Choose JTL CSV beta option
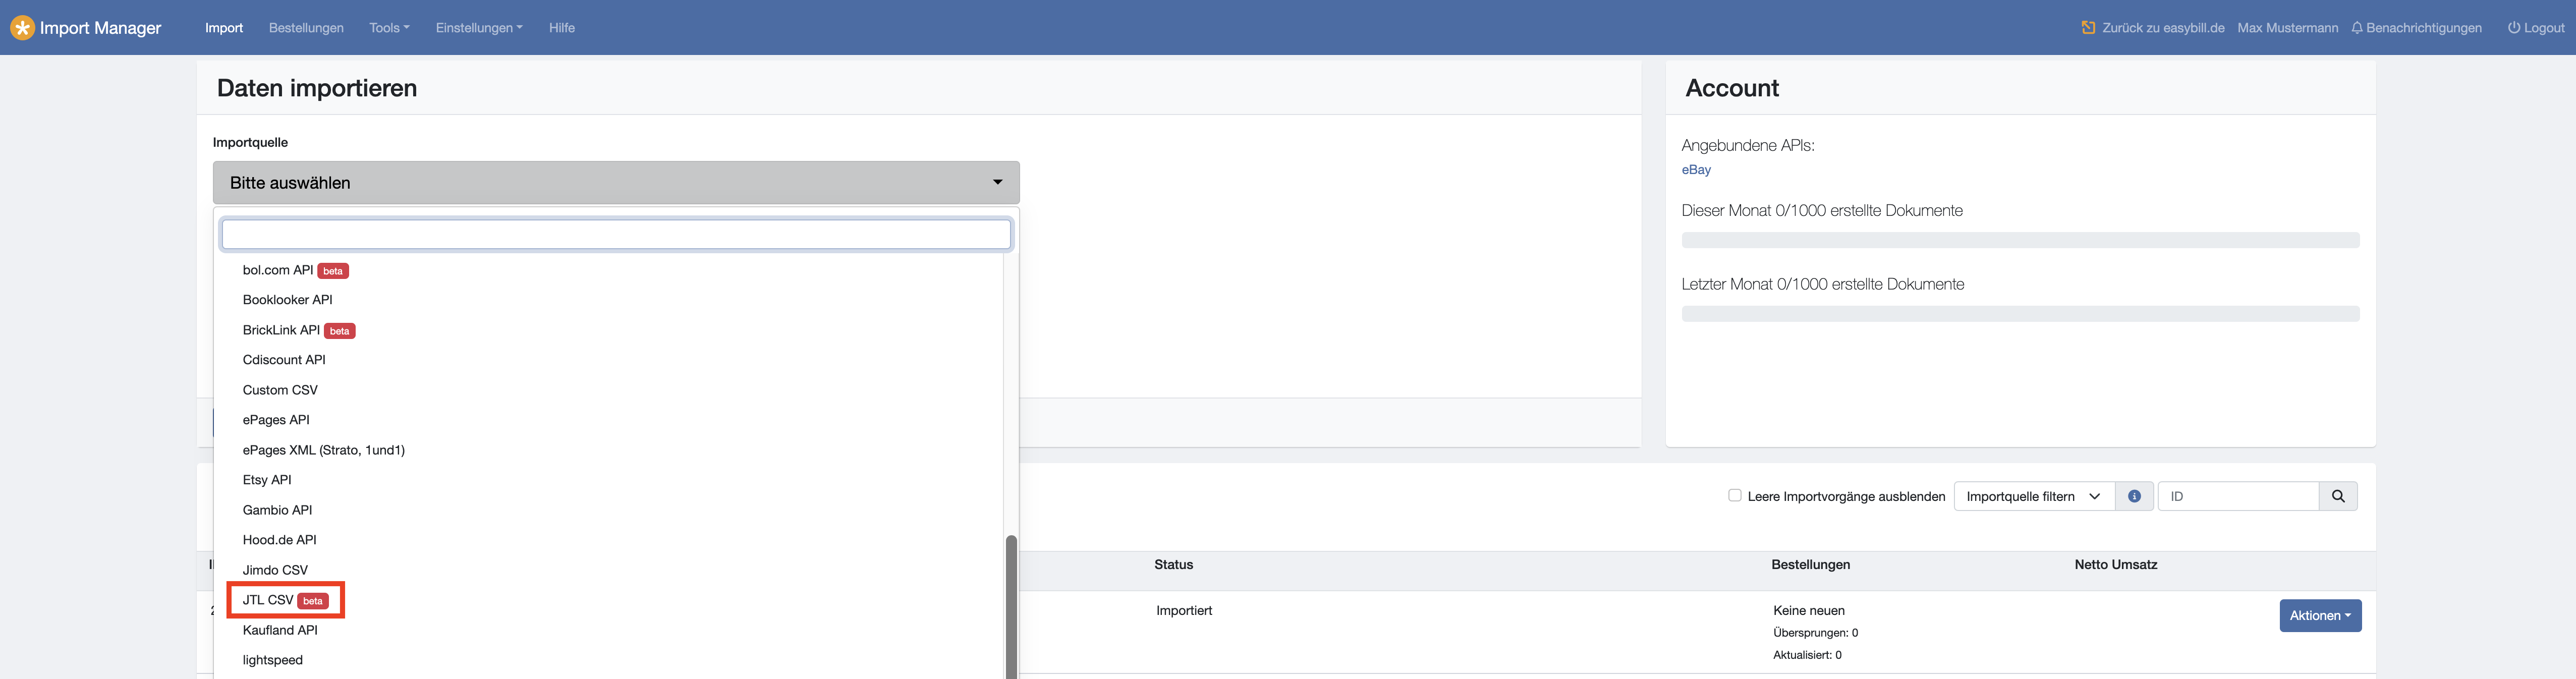2576x679 pixels. point(608,600)
